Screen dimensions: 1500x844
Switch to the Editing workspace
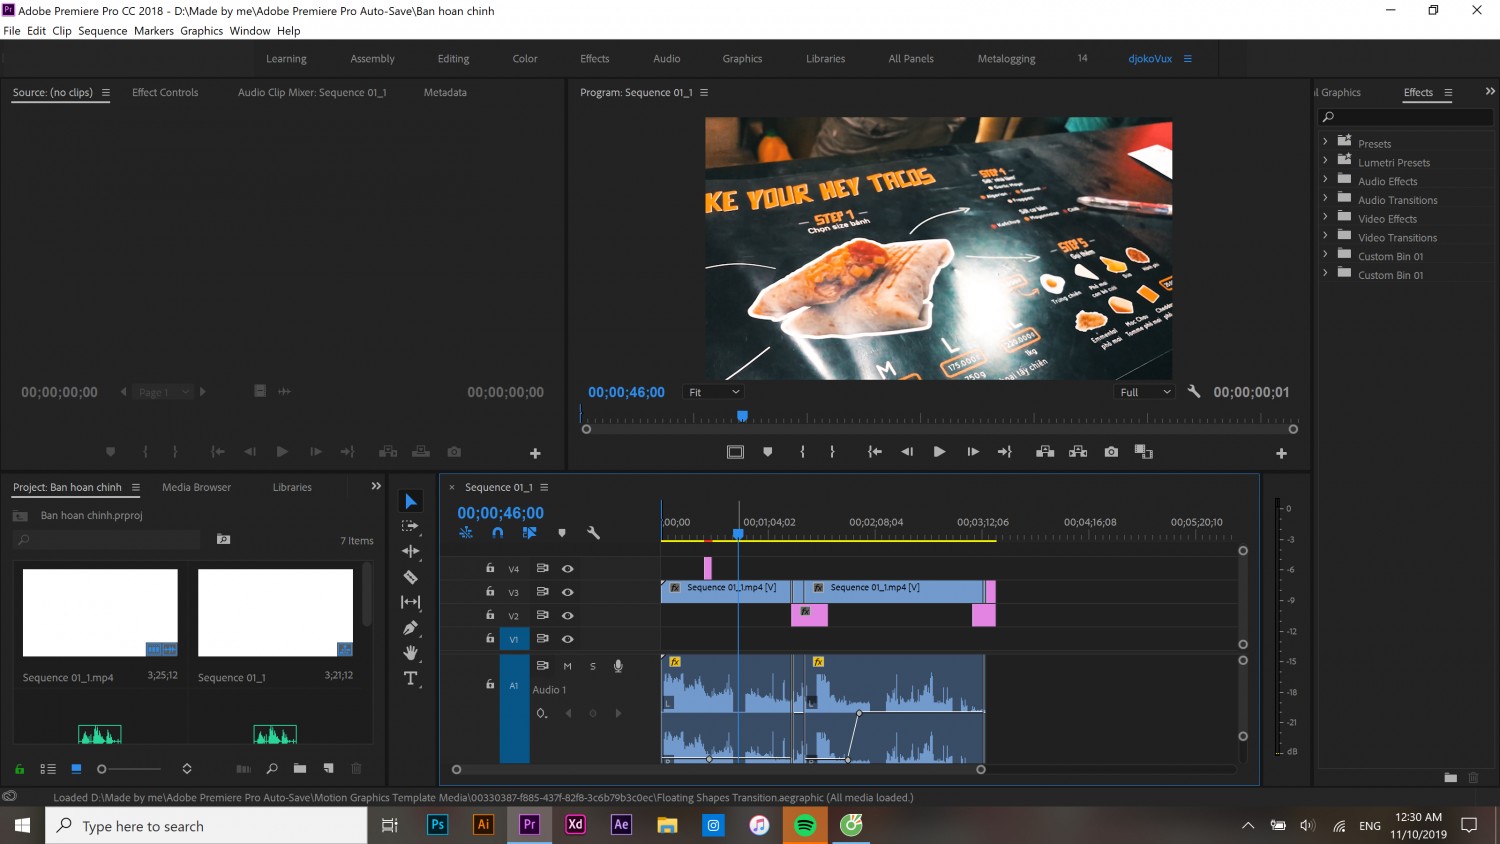453,59
